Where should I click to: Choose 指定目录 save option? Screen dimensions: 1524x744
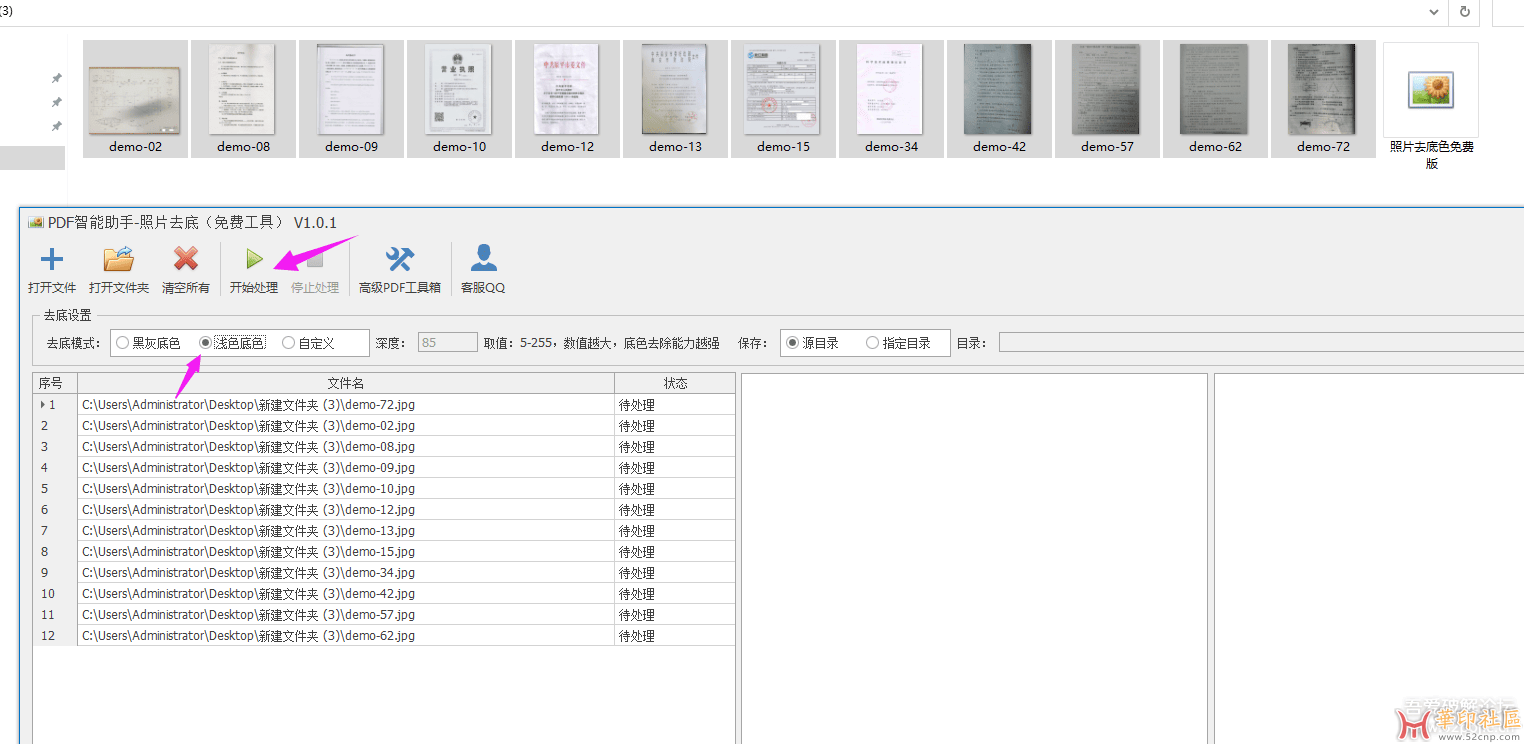[873, 343]
